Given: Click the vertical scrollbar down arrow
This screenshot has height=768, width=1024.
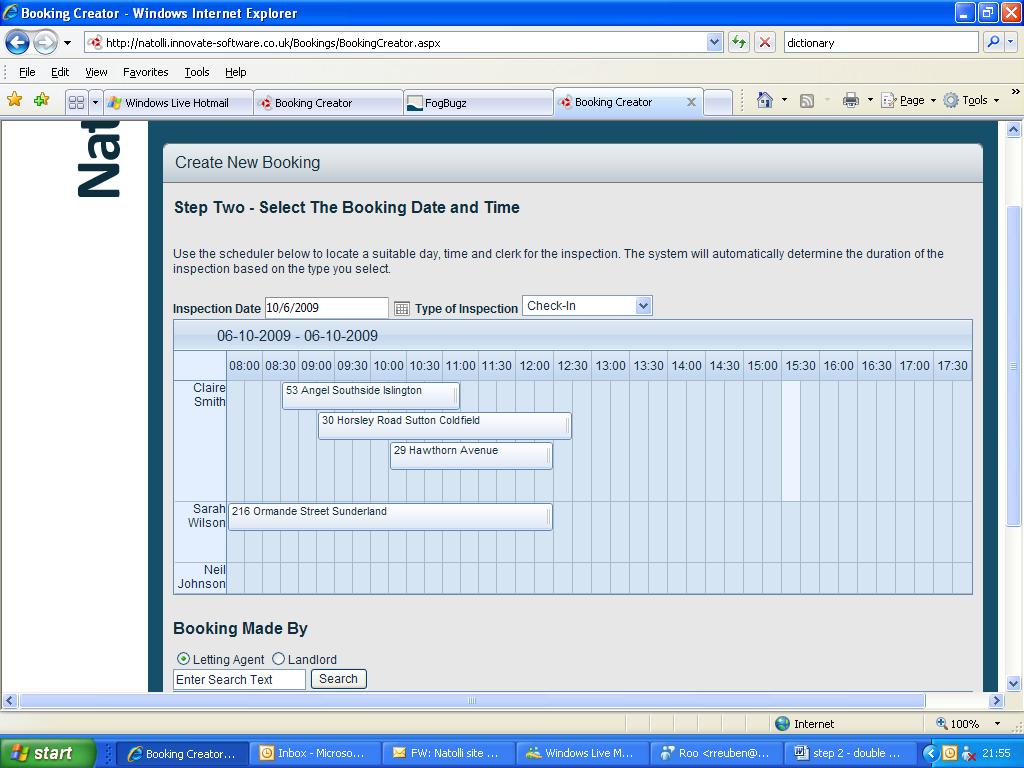Looking at the screenshot, I should [x=1014, y=684].
